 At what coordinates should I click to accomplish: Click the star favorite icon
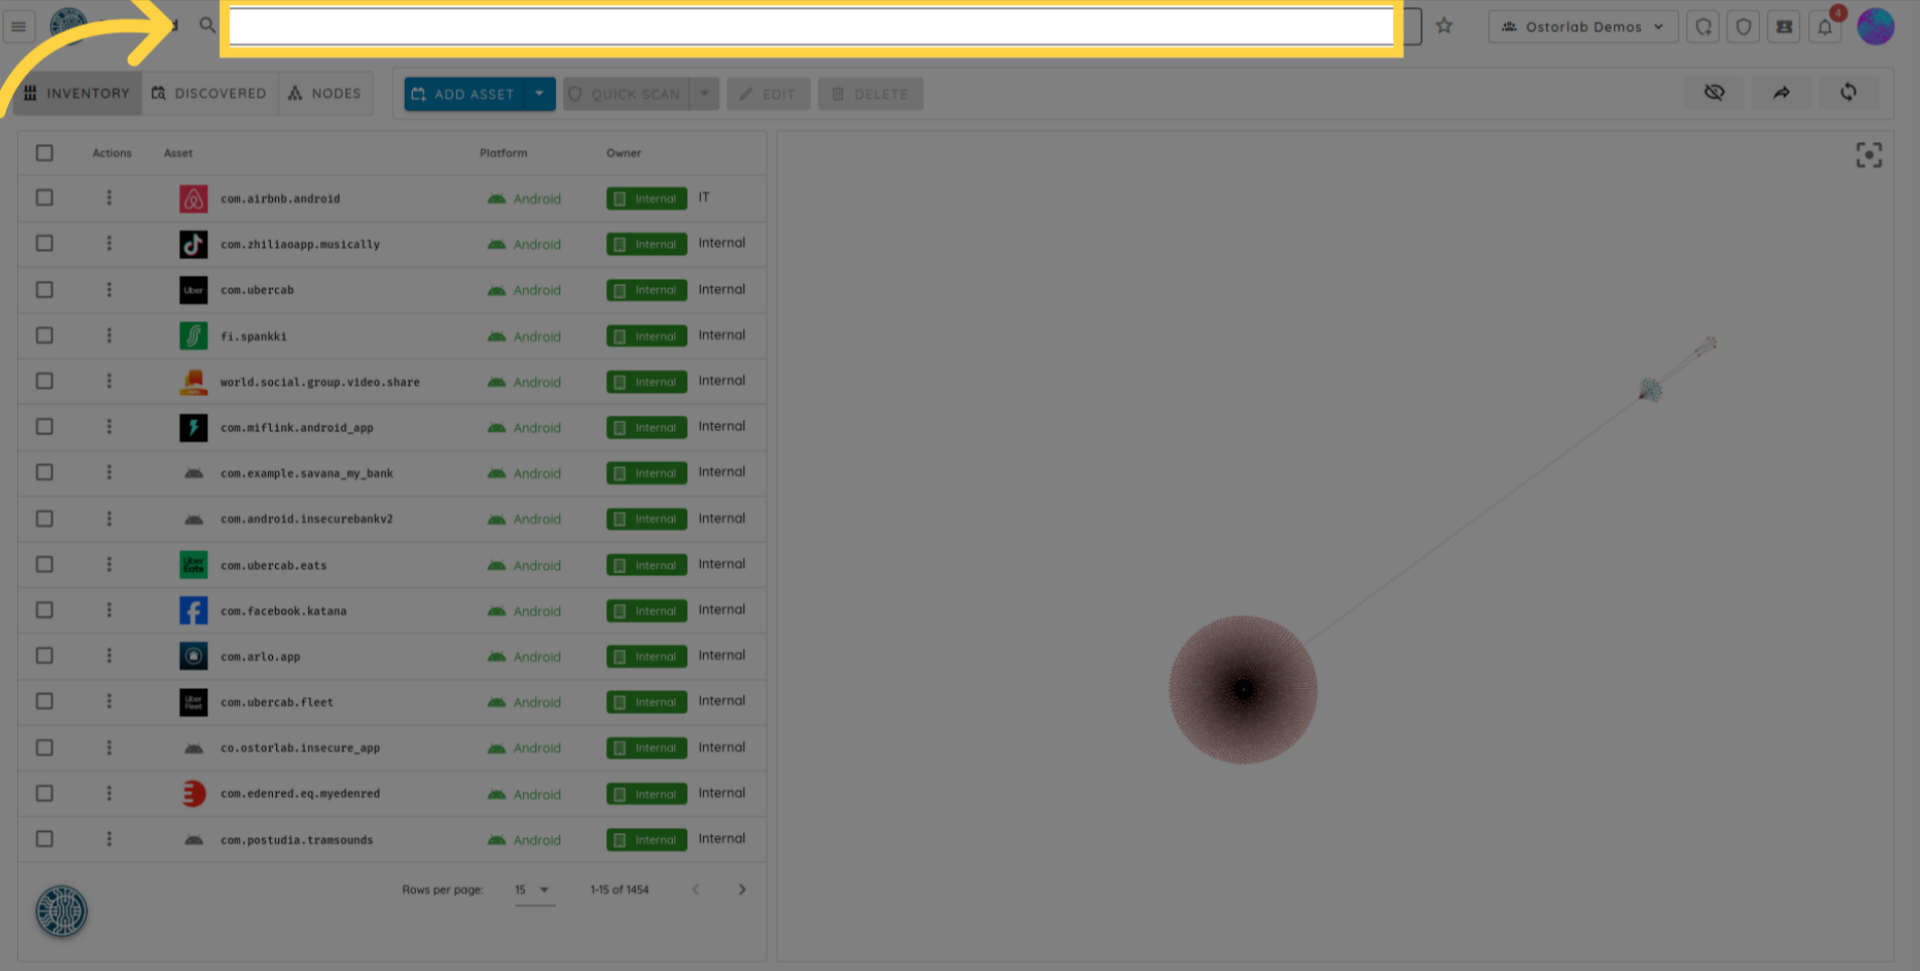(1444, 27)
